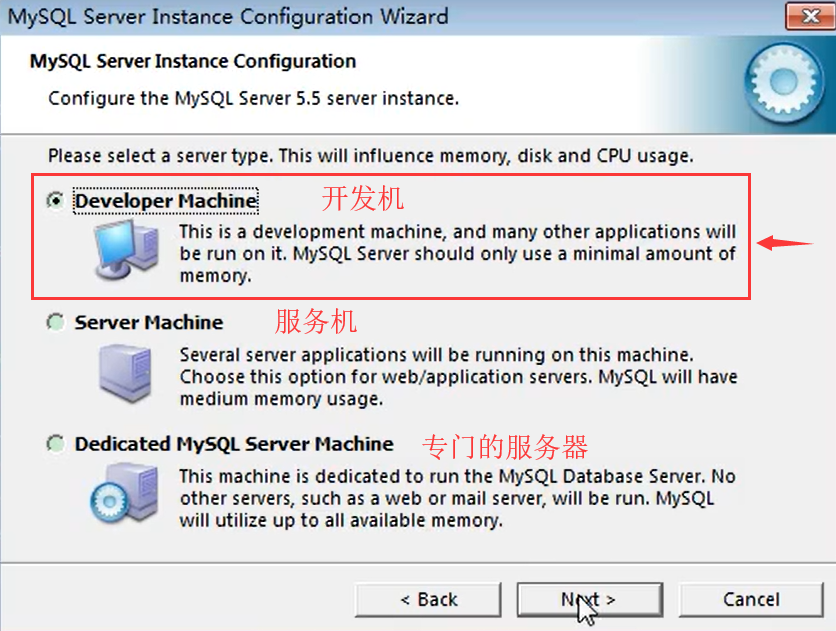The height and width of the screenshot is (631, 836).
Task: Close the Configuration Wizard window
Action: [x=810, y=16]
